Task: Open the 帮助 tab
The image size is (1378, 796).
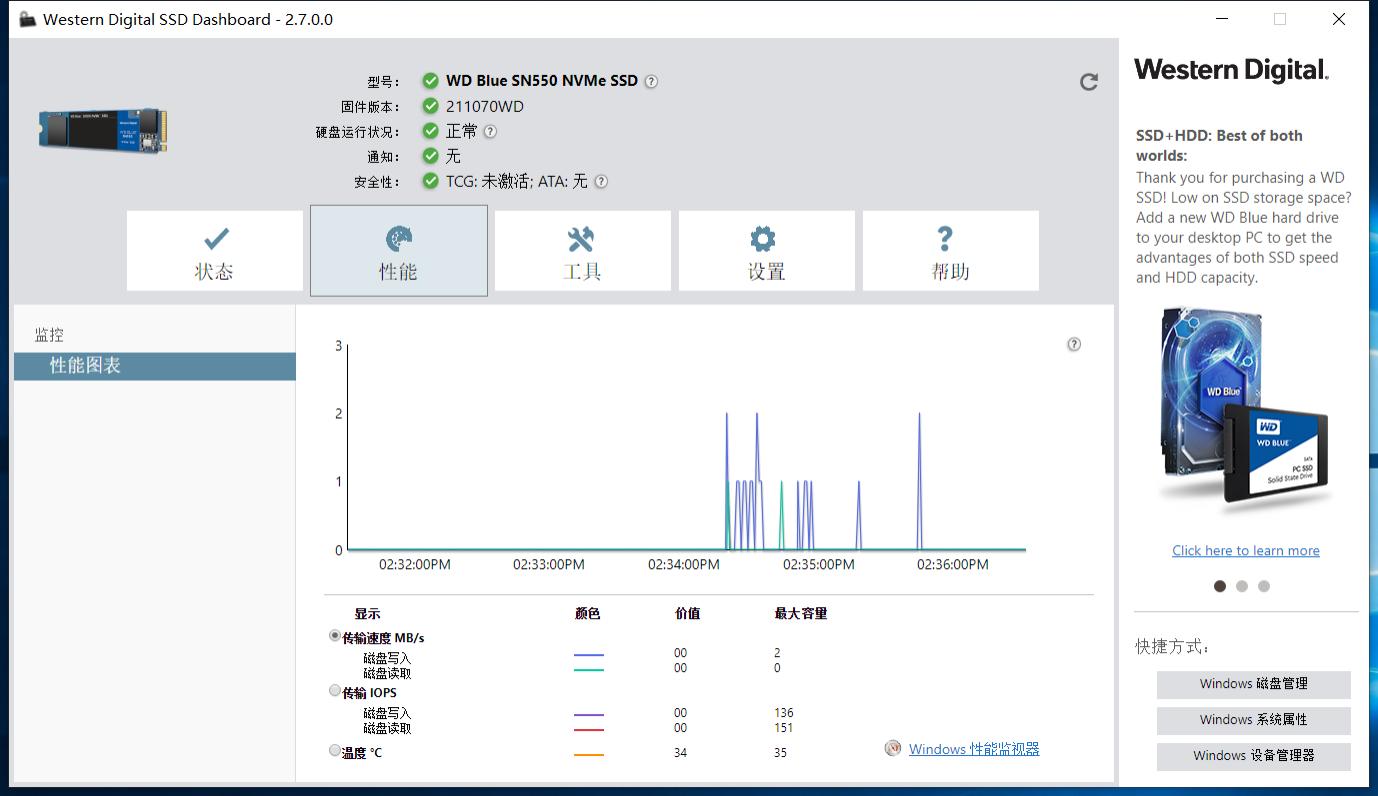Action: coord(951,251)
